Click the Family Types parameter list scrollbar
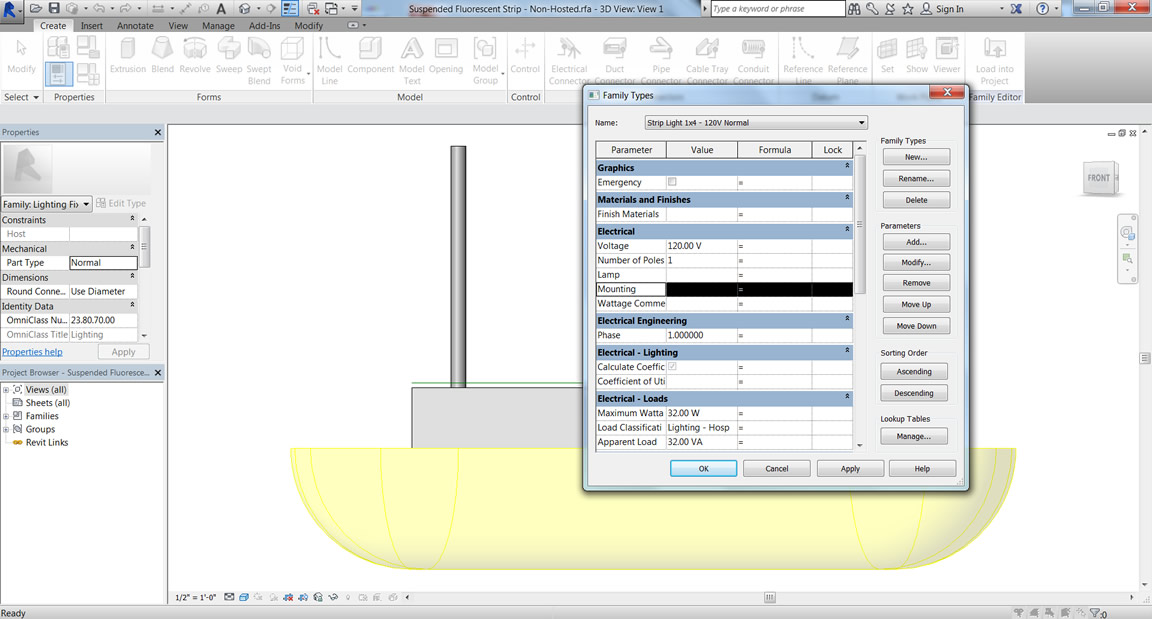The width and height of the screenshot is (1152, 619). pyautogui.click(x=860, y=224)
